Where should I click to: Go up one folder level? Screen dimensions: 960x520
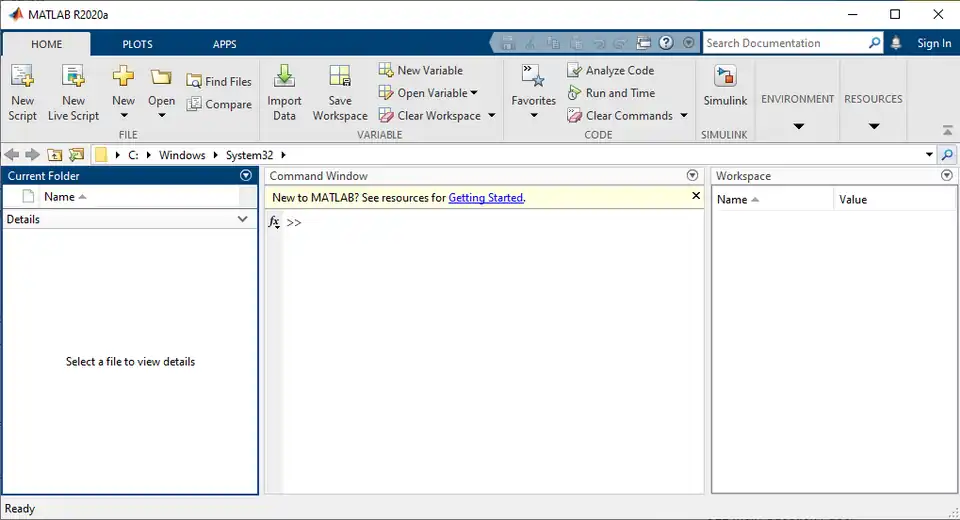click(54, 155)
